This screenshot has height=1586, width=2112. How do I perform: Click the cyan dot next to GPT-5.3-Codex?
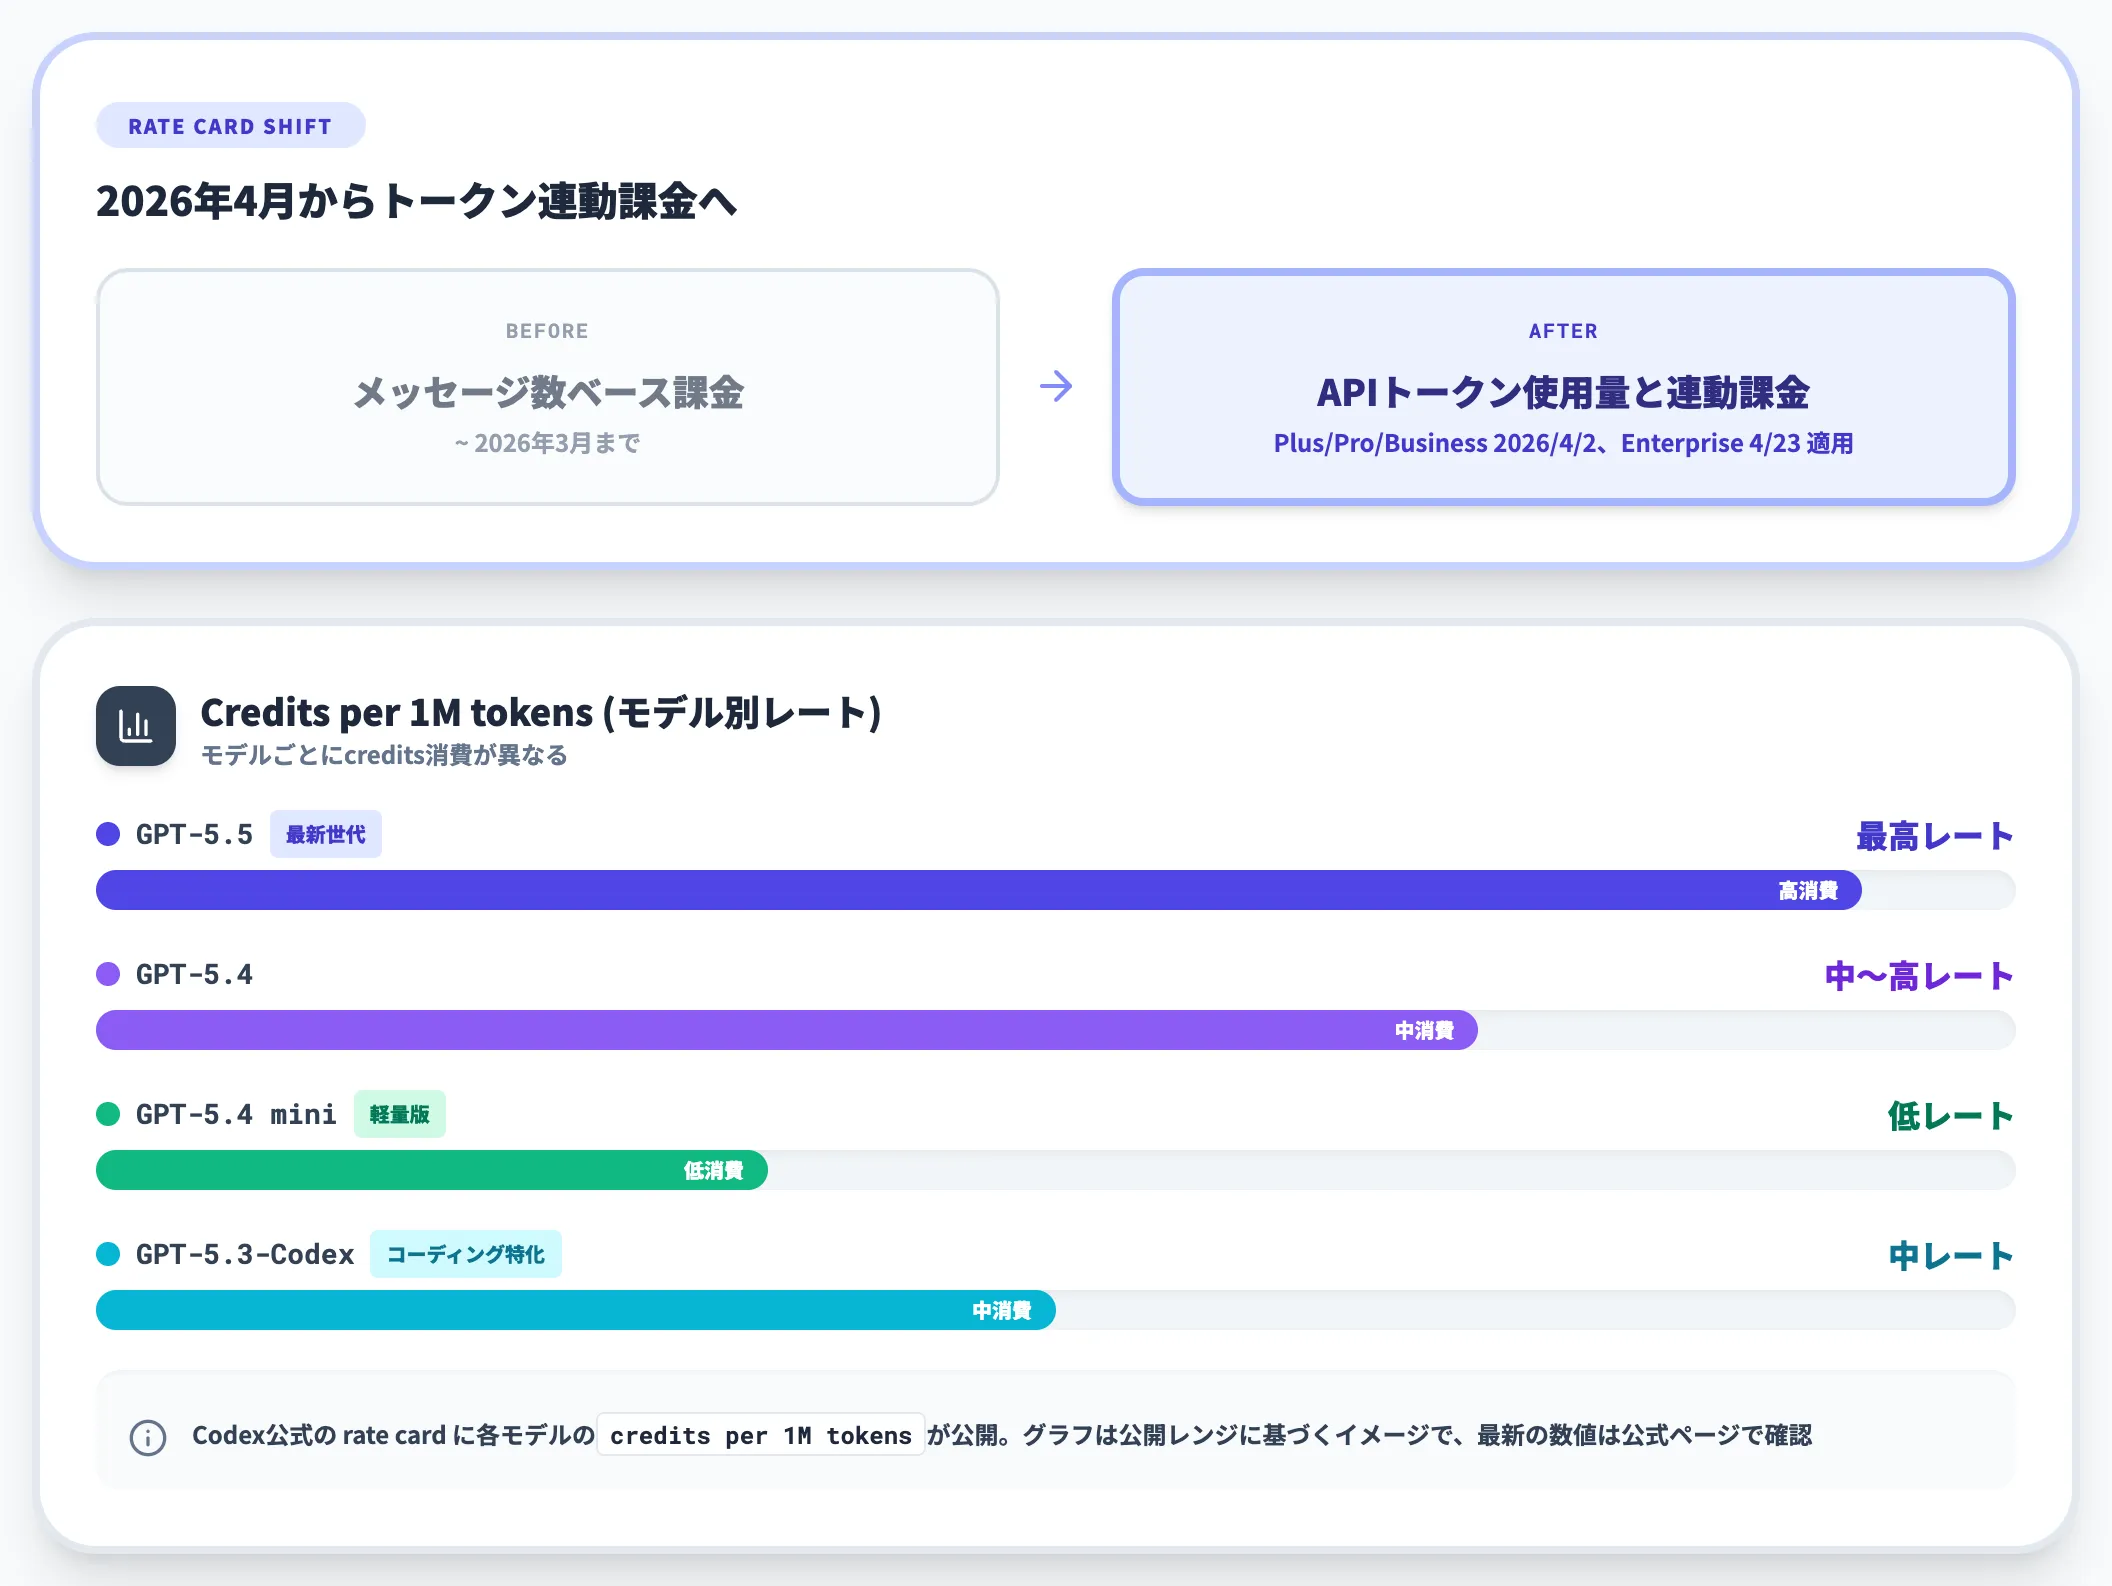[108, 1254]
